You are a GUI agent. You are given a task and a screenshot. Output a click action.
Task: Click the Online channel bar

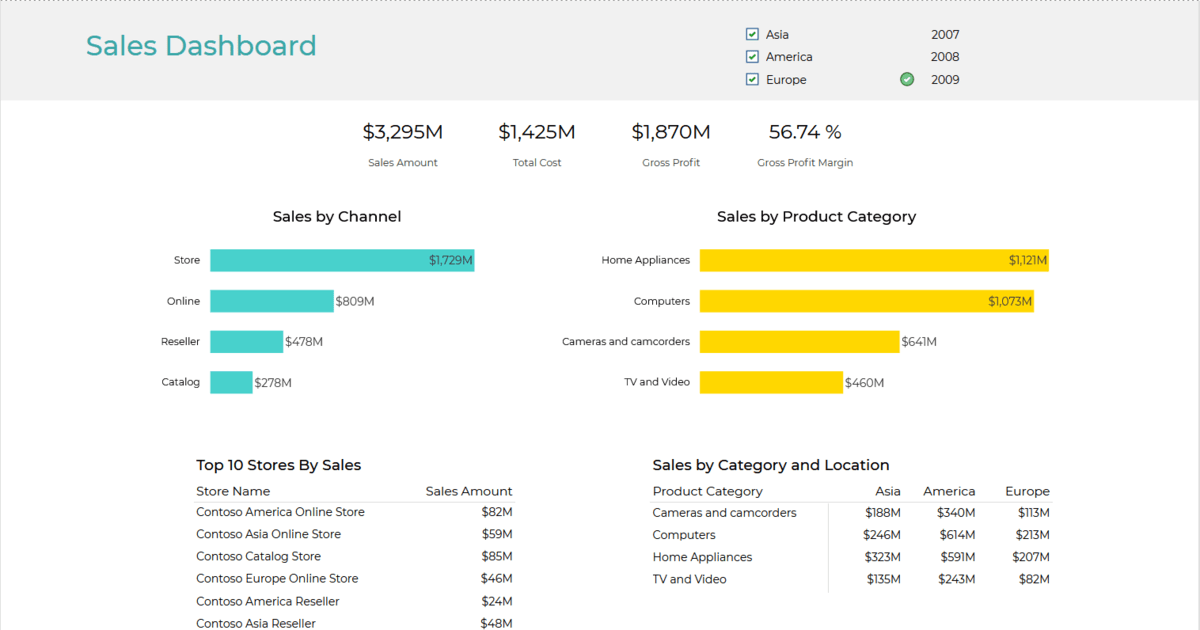tap(271, 301)
